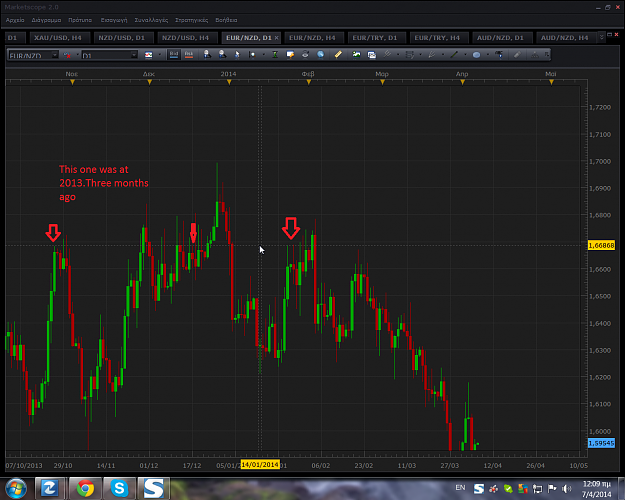The height and width of the screenshot is (500, 625).
Task: Open the Αρχείο menu
Action: click(15, 20)
